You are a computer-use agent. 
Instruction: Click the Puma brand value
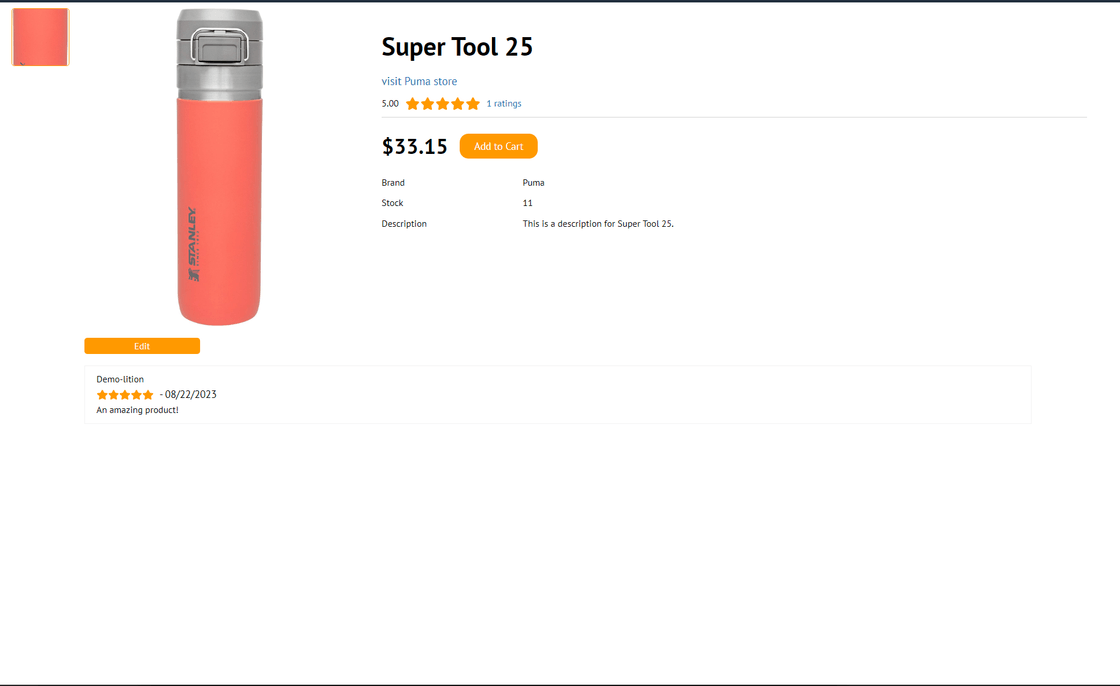(534, 183)
